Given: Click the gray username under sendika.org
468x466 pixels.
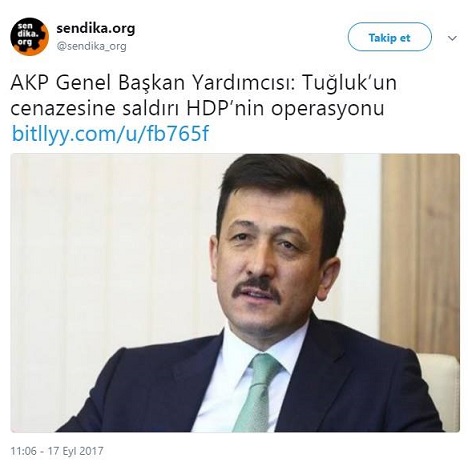Looking at the screenshot, I should click(x=91, y=46).
